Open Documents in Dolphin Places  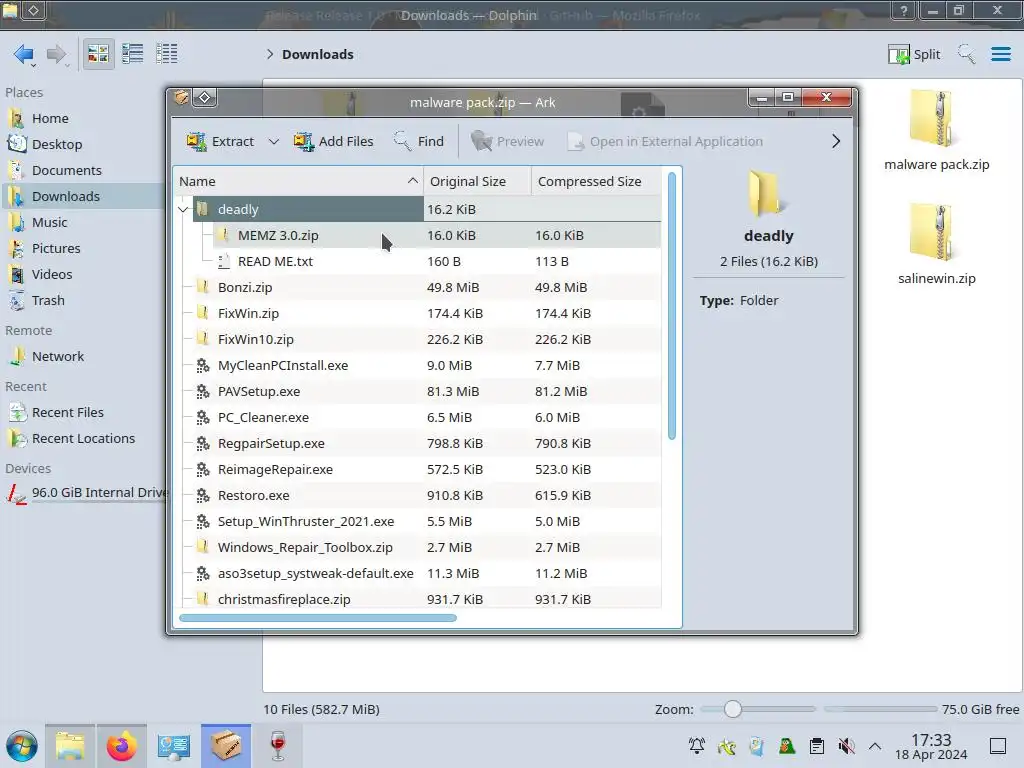tap(82, 170)
